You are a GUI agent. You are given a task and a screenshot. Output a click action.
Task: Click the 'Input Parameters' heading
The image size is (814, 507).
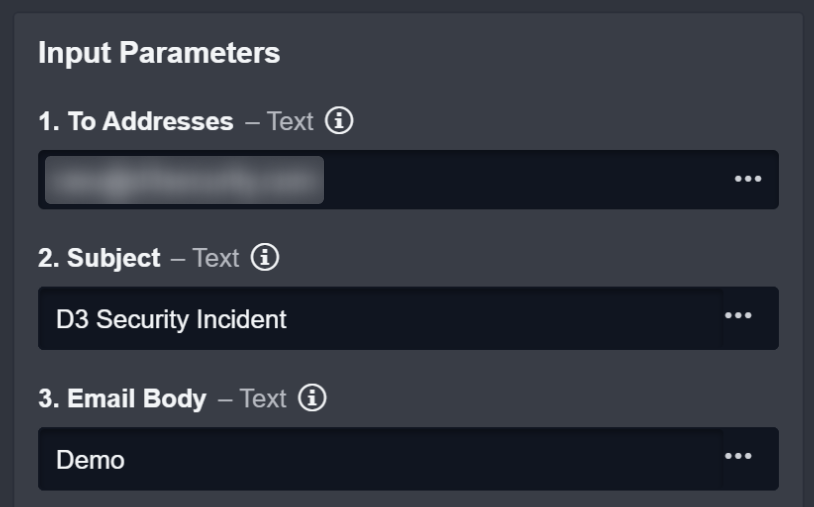coord(159,53)
